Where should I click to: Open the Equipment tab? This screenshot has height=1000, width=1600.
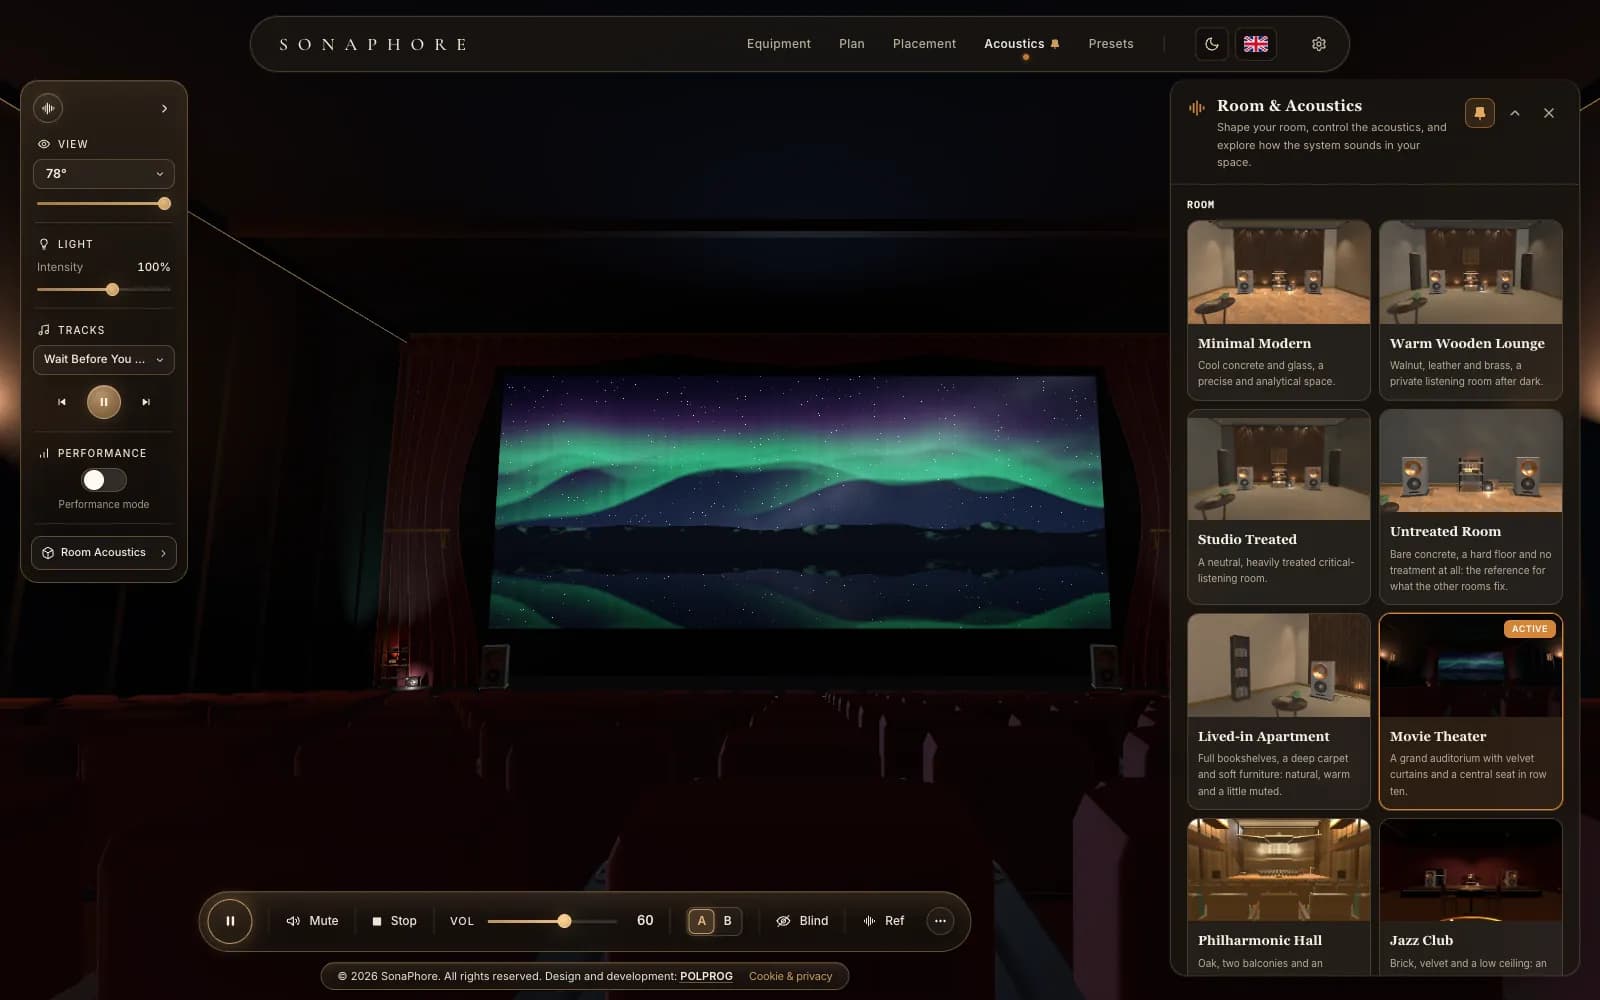[x=779, y=44]
